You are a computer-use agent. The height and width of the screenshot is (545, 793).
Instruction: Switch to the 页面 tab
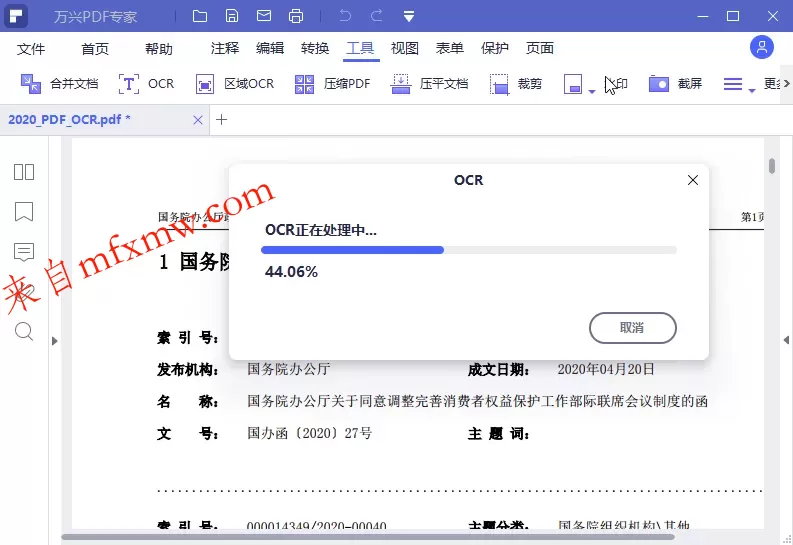(x=540, y=48)
